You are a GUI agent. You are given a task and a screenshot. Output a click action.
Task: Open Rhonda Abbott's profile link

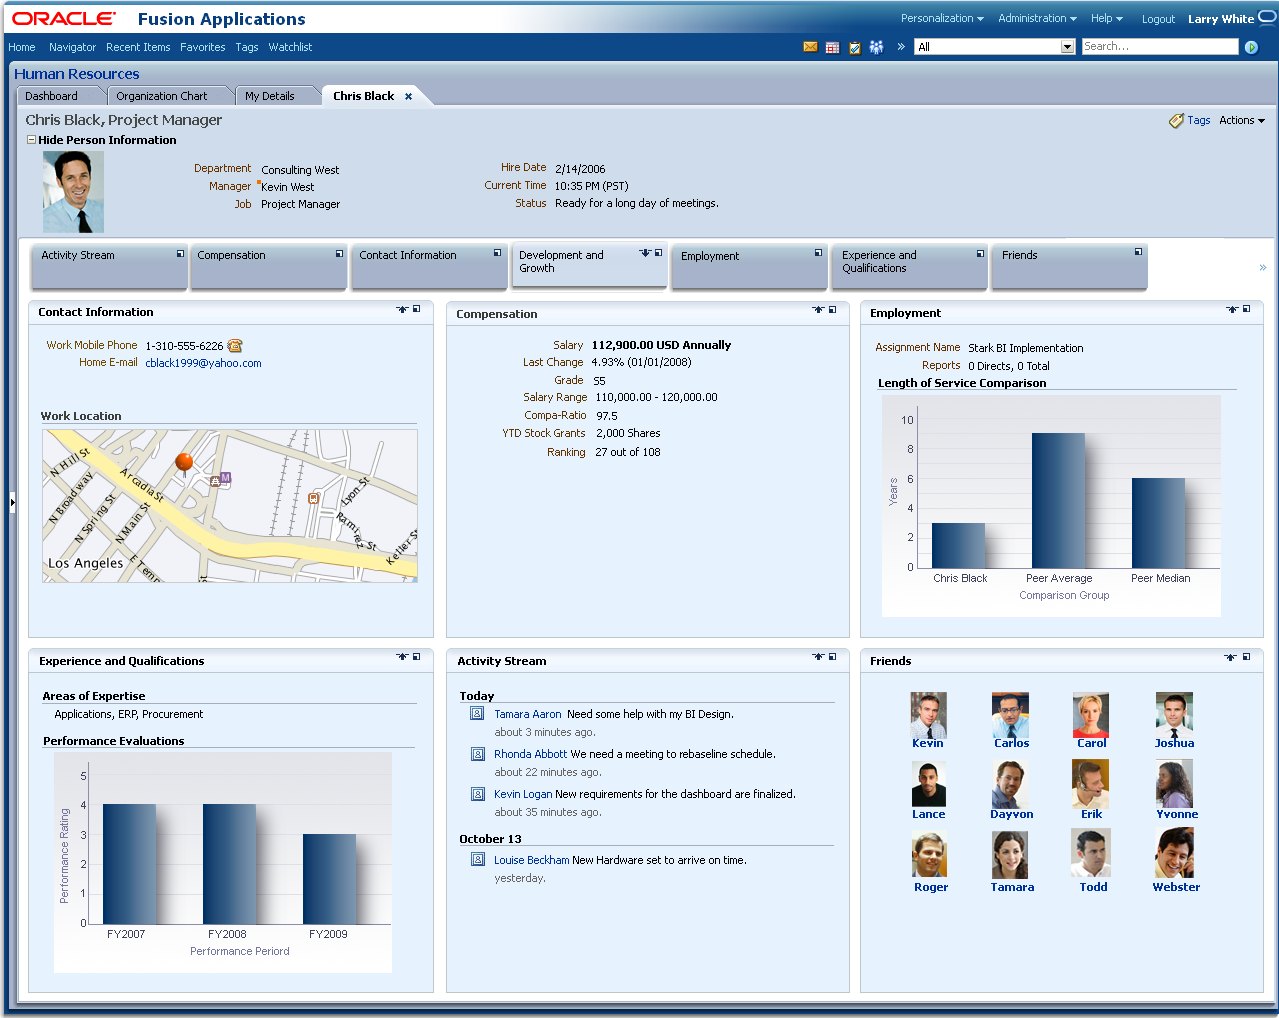click(530, 754)
